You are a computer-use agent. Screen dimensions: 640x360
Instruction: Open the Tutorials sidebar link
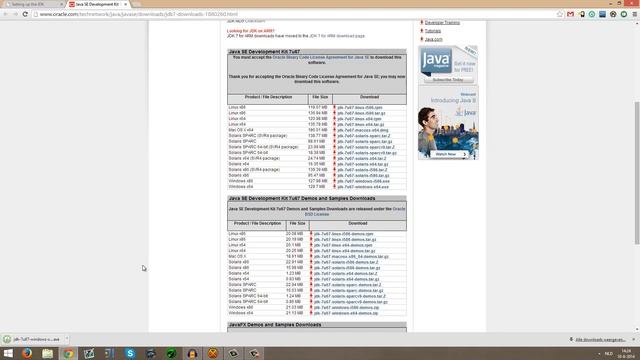(x=433, y=31)
